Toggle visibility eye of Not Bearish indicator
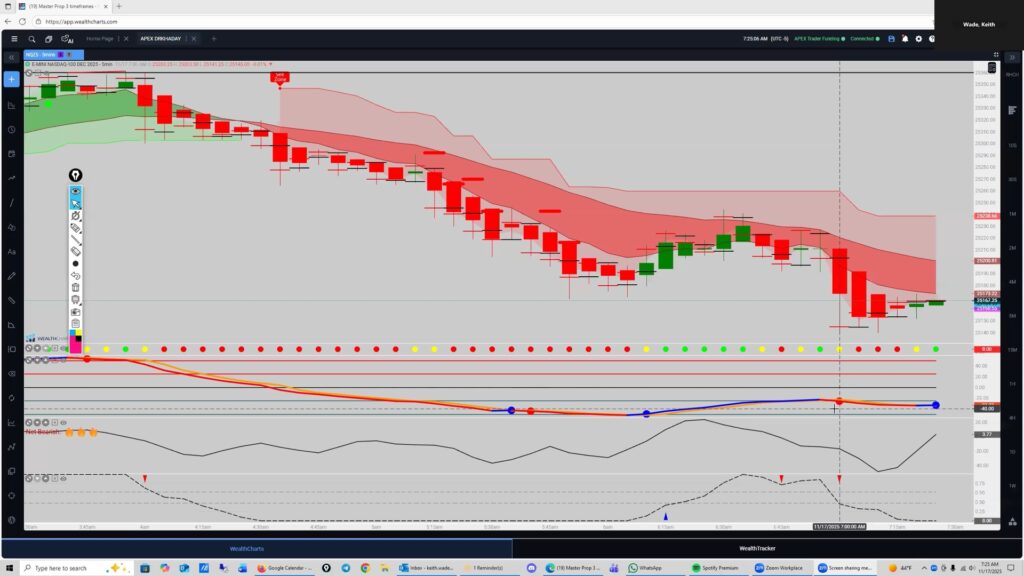 (x=63, y=423)
